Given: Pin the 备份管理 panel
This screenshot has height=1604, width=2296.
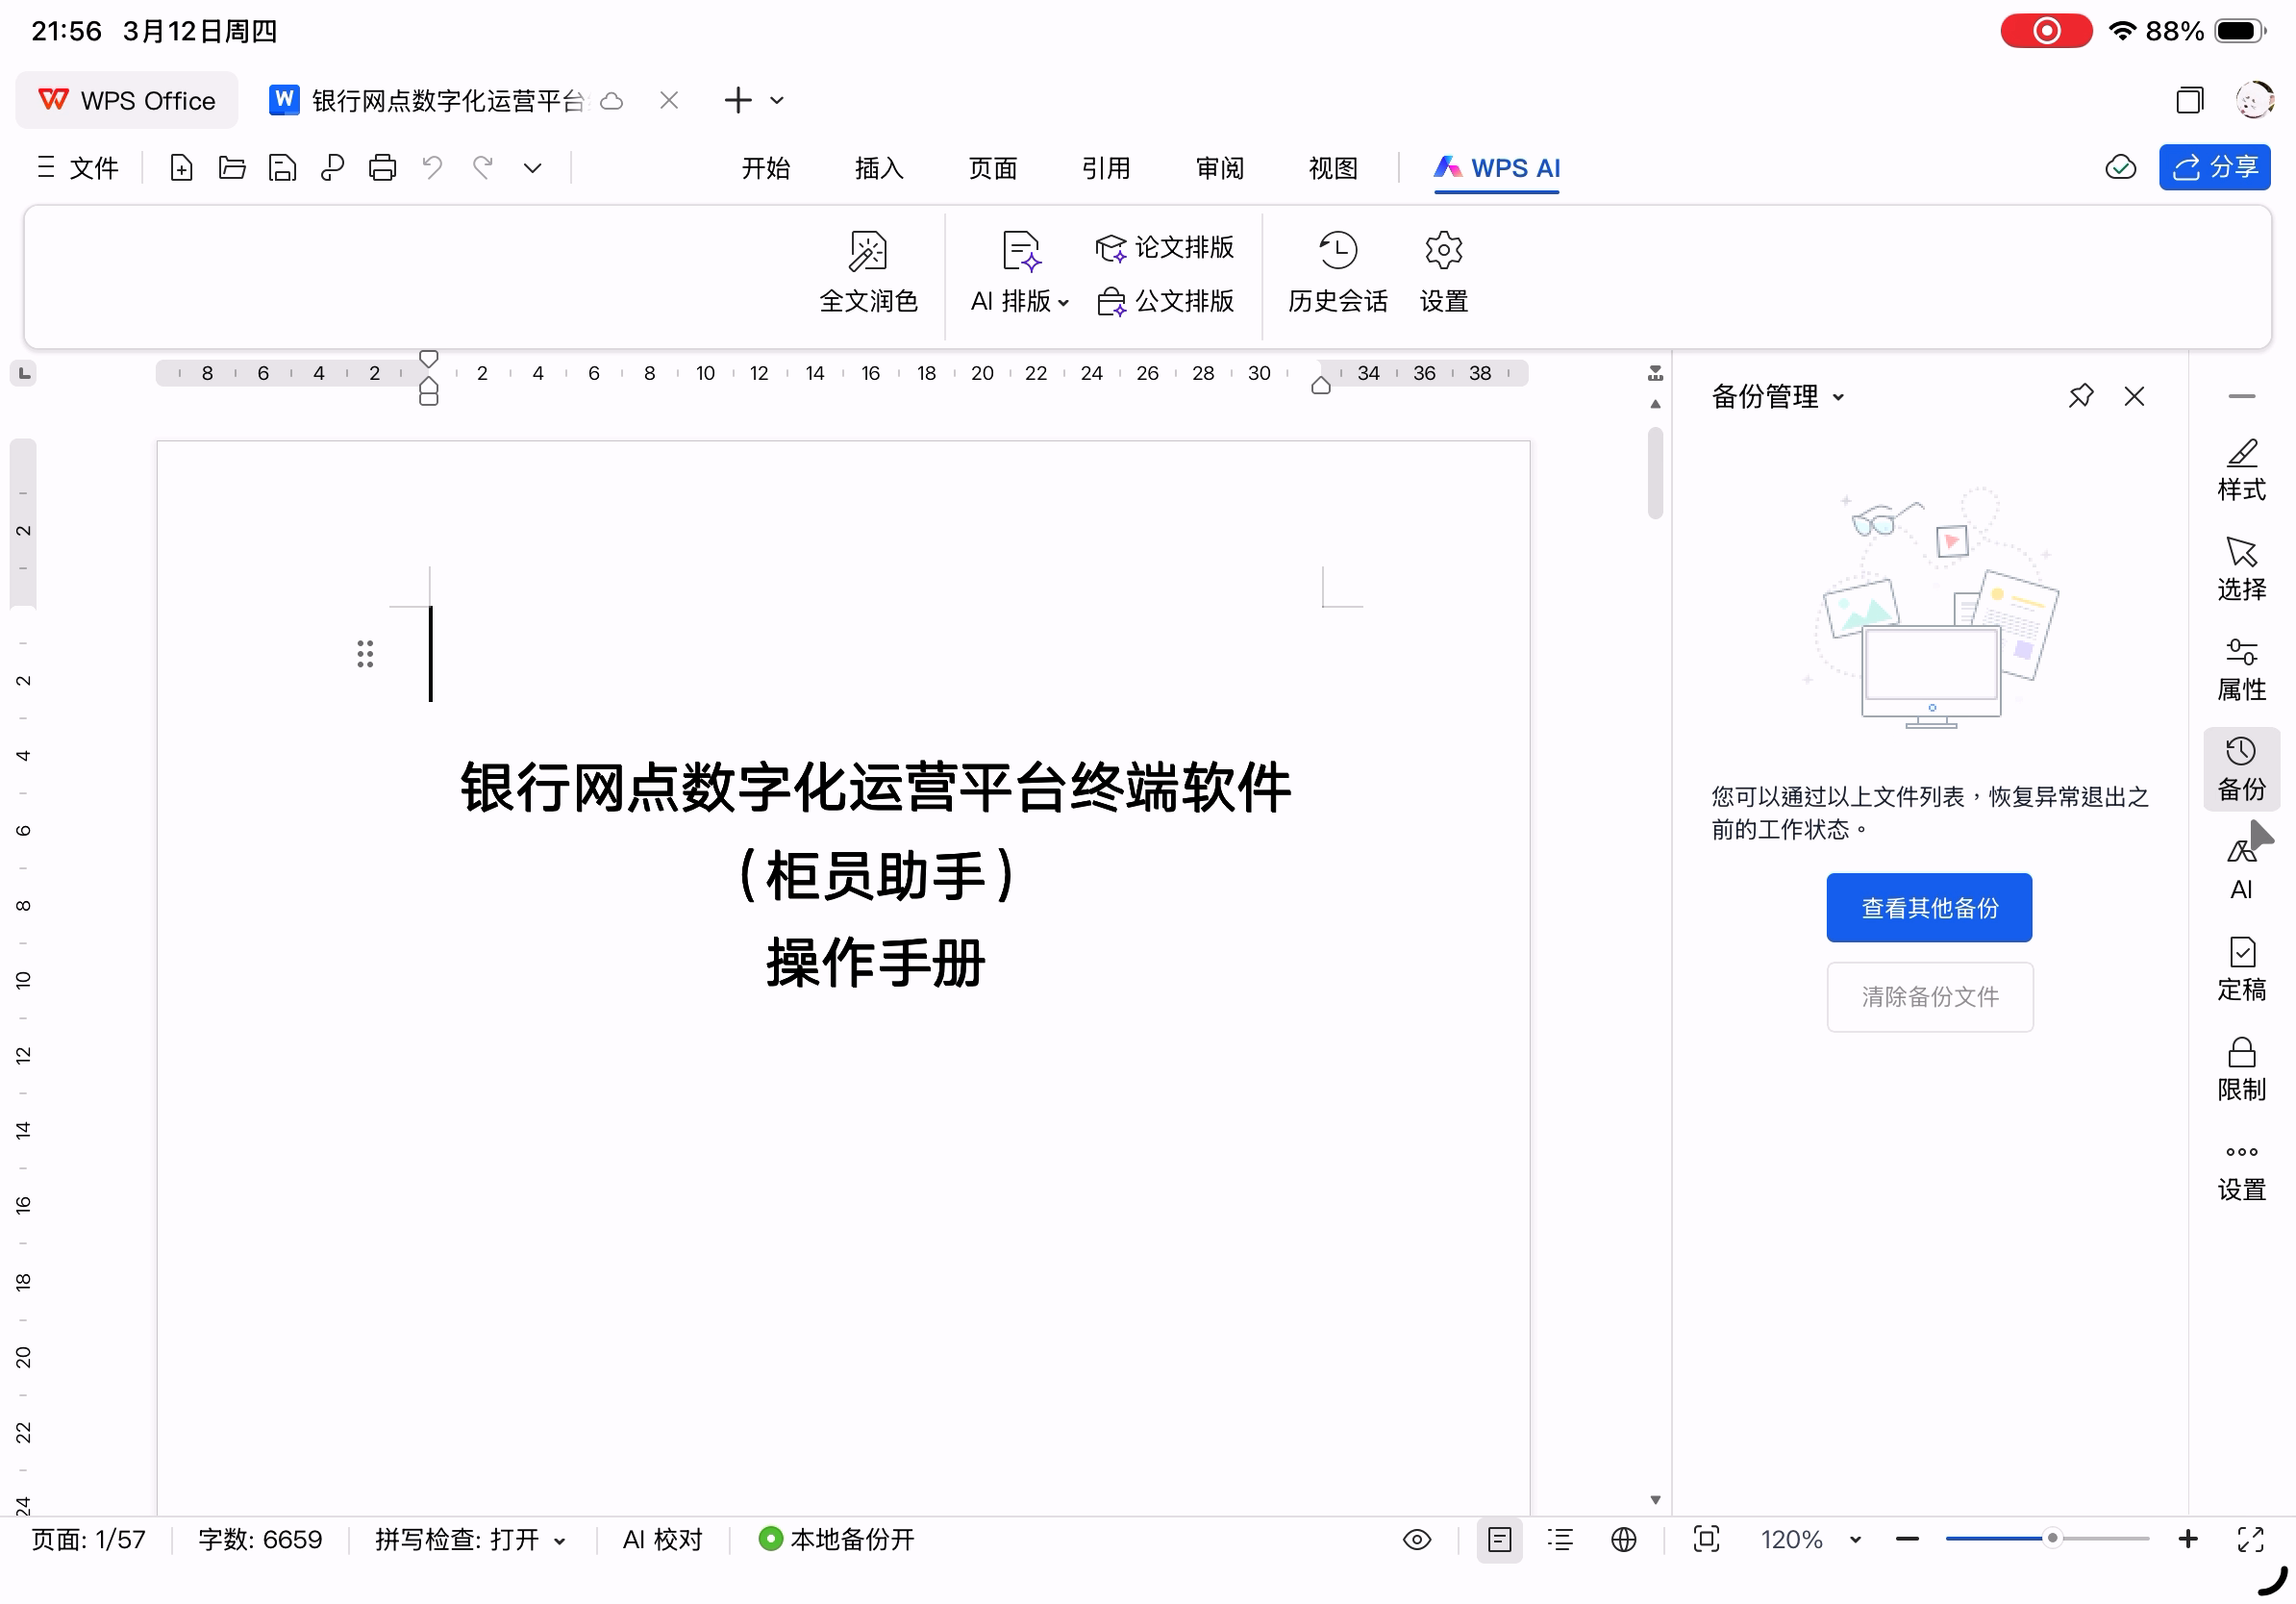Looking at the screenshot, I should click(x=2080, y=397).
